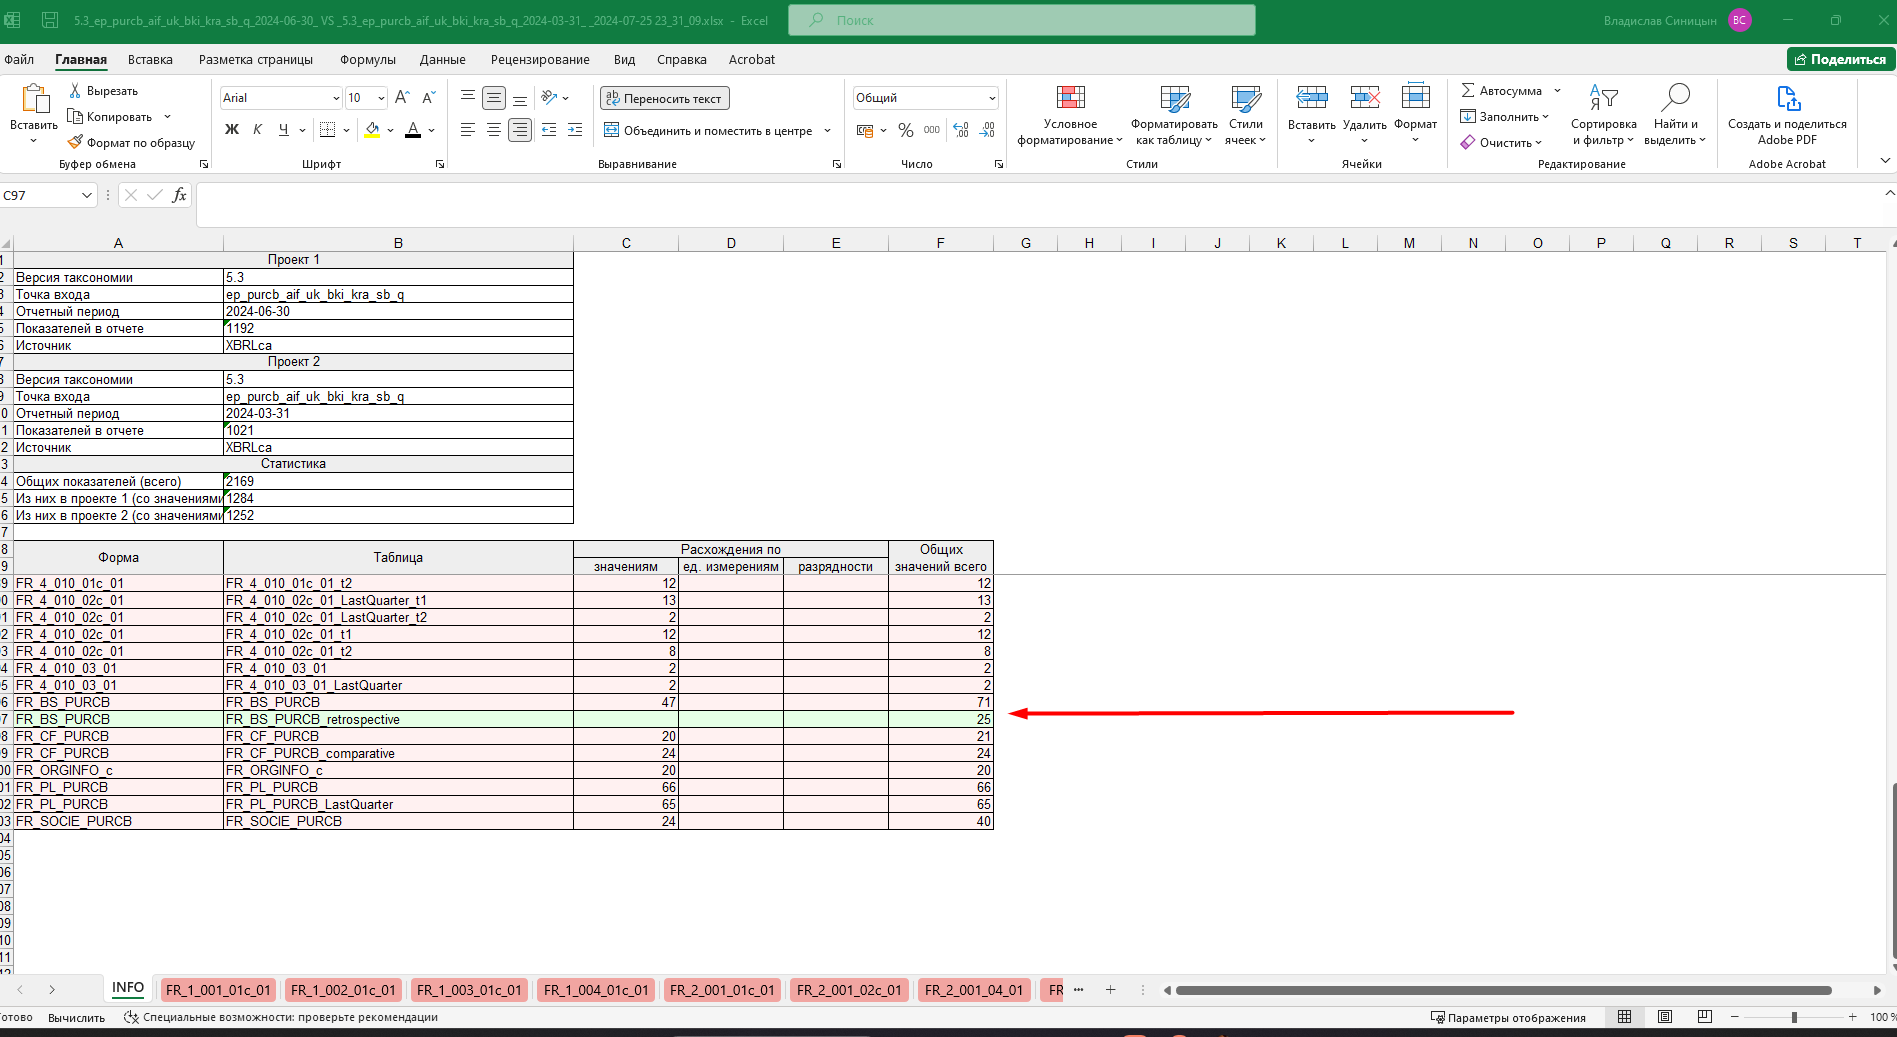Open Параметры отображения display settings
Viewport: 1897px width, 1037px height.
[x=1508, y=1018]
